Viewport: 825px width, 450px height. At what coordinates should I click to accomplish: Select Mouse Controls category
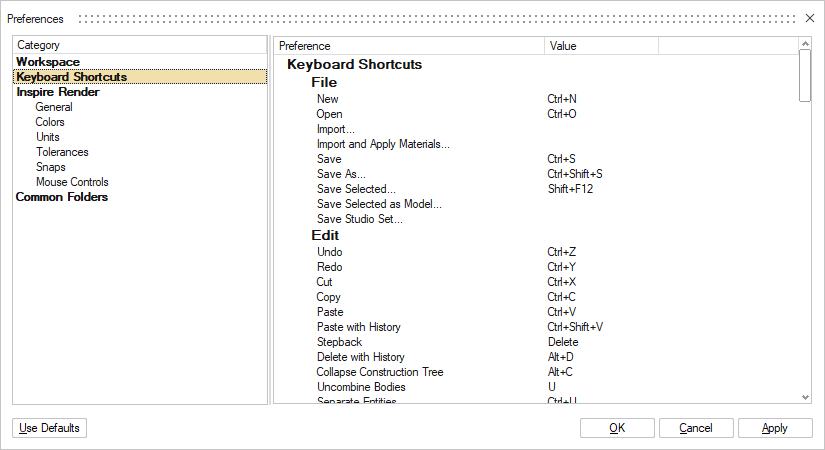click(72, 182)
